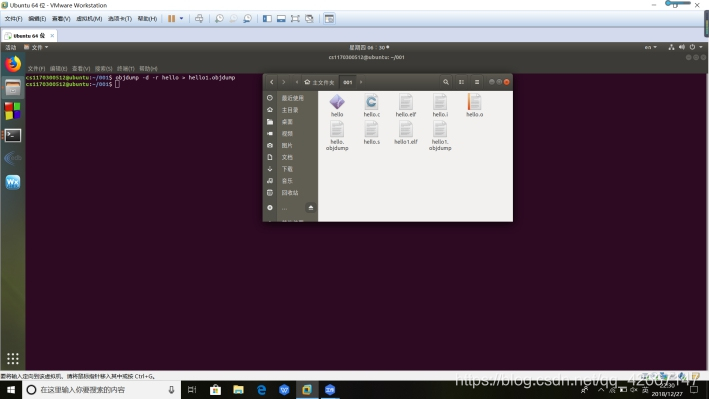Select the hello.i file

(x=440, y=106)
